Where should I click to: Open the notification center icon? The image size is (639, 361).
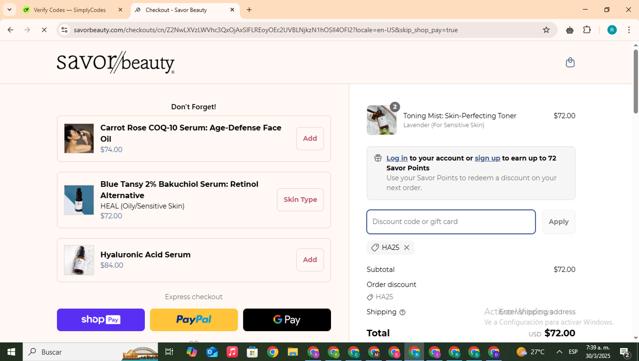tap(625, 352)
